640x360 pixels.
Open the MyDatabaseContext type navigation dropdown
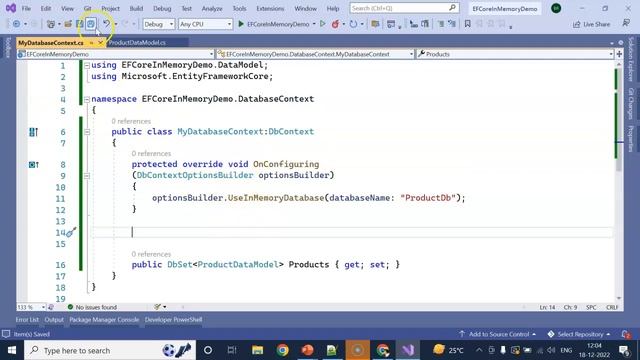pos(315,54)
